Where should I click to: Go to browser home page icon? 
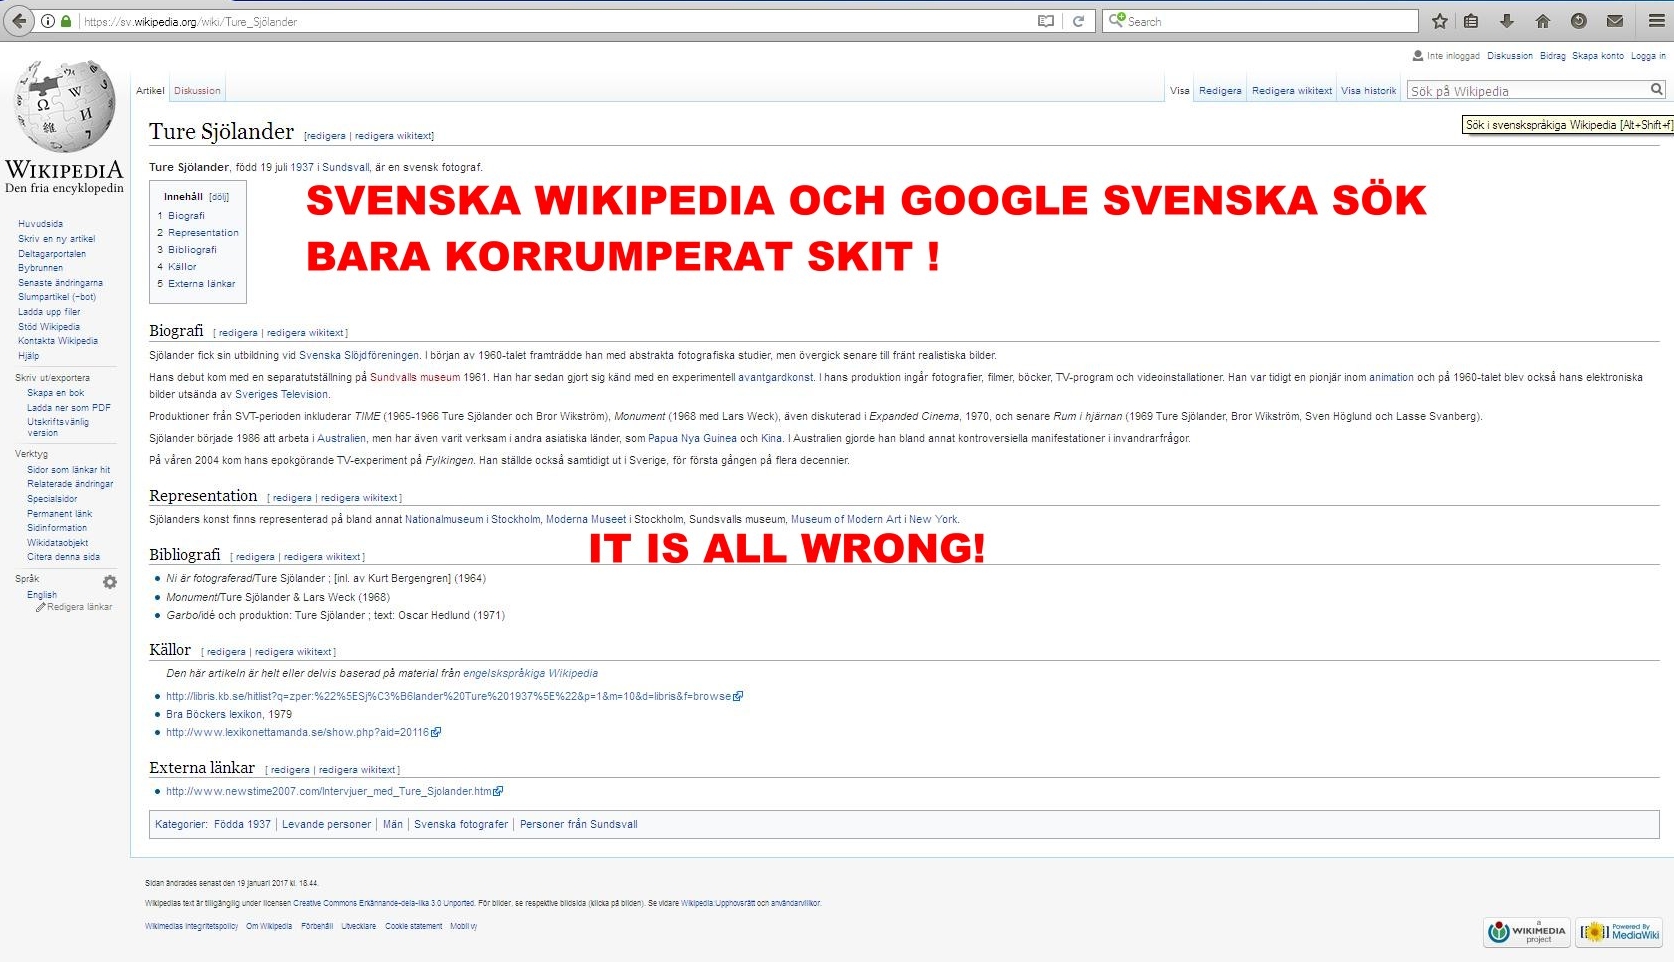tap(1543, 21)
